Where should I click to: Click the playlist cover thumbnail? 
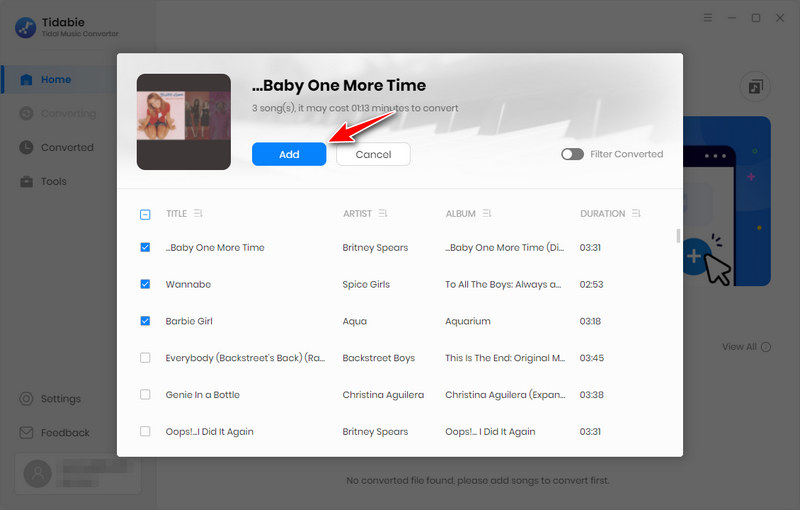pyautogui.click(x=184, y=122)
